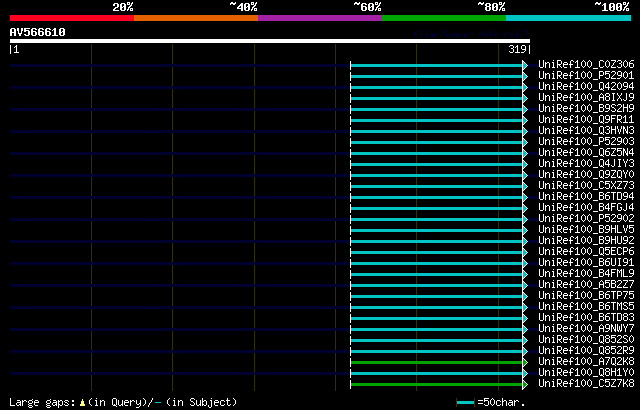Viewport: 640px width, 410px height.
Task: Choose the UniRef100_Q4JIY3 entry
Action: [x=586, y=164]
